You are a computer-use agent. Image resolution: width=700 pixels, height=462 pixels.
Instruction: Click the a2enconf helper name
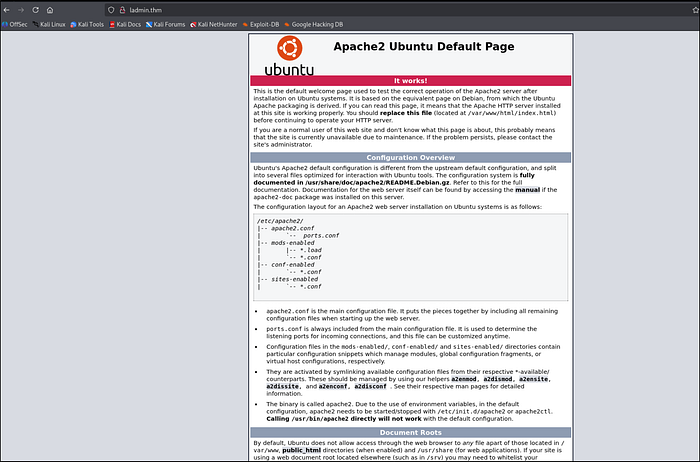pyautogui.click(x=333, y=387)
